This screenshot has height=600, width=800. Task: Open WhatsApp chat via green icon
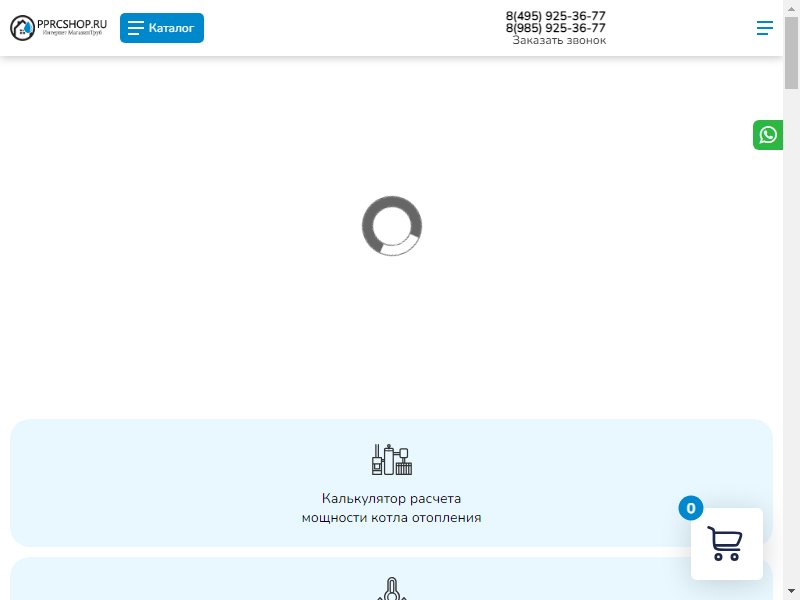pos(768,135)
